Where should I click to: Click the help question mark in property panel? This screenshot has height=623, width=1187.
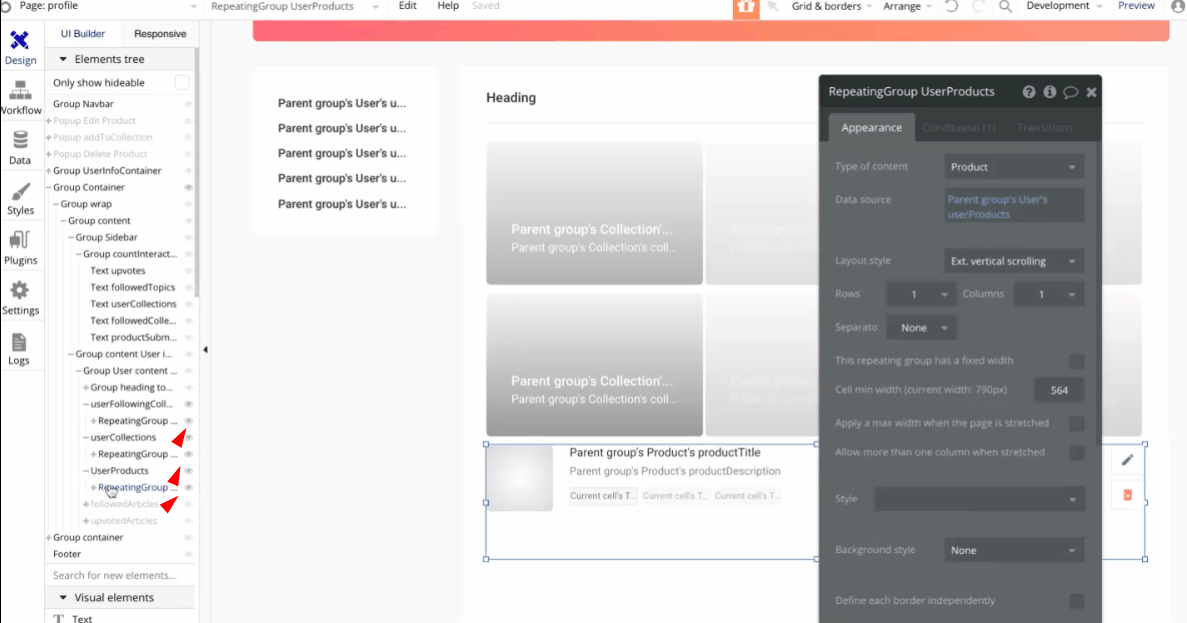(1029, 92)
